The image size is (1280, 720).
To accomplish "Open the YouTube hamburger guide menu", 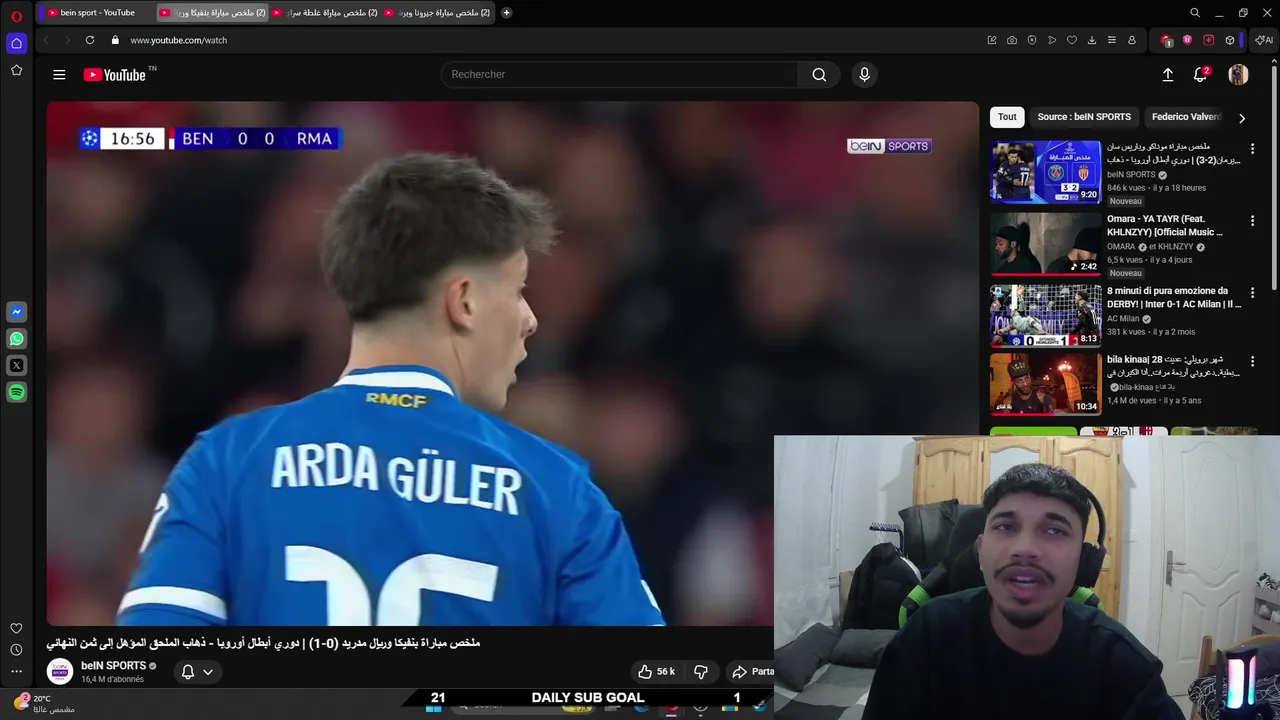I will pos(59,75).
